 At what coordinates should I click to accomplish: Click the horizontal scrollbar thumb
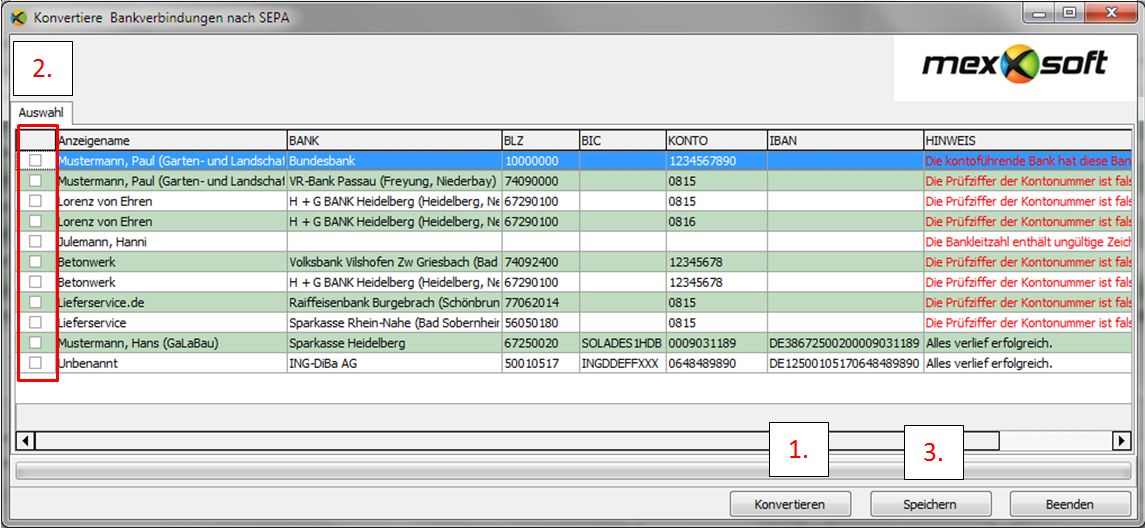pyautogui.click(x=517, y=440)
